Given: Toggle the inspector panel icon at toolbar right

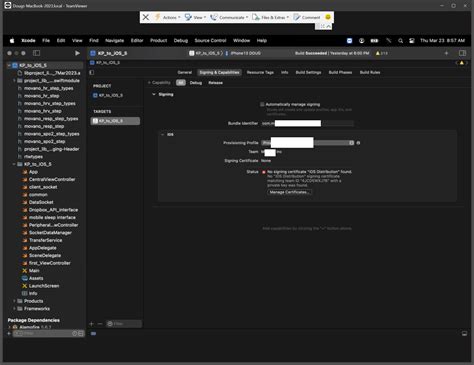Looking at the screenshot, I should coord(462,53).
